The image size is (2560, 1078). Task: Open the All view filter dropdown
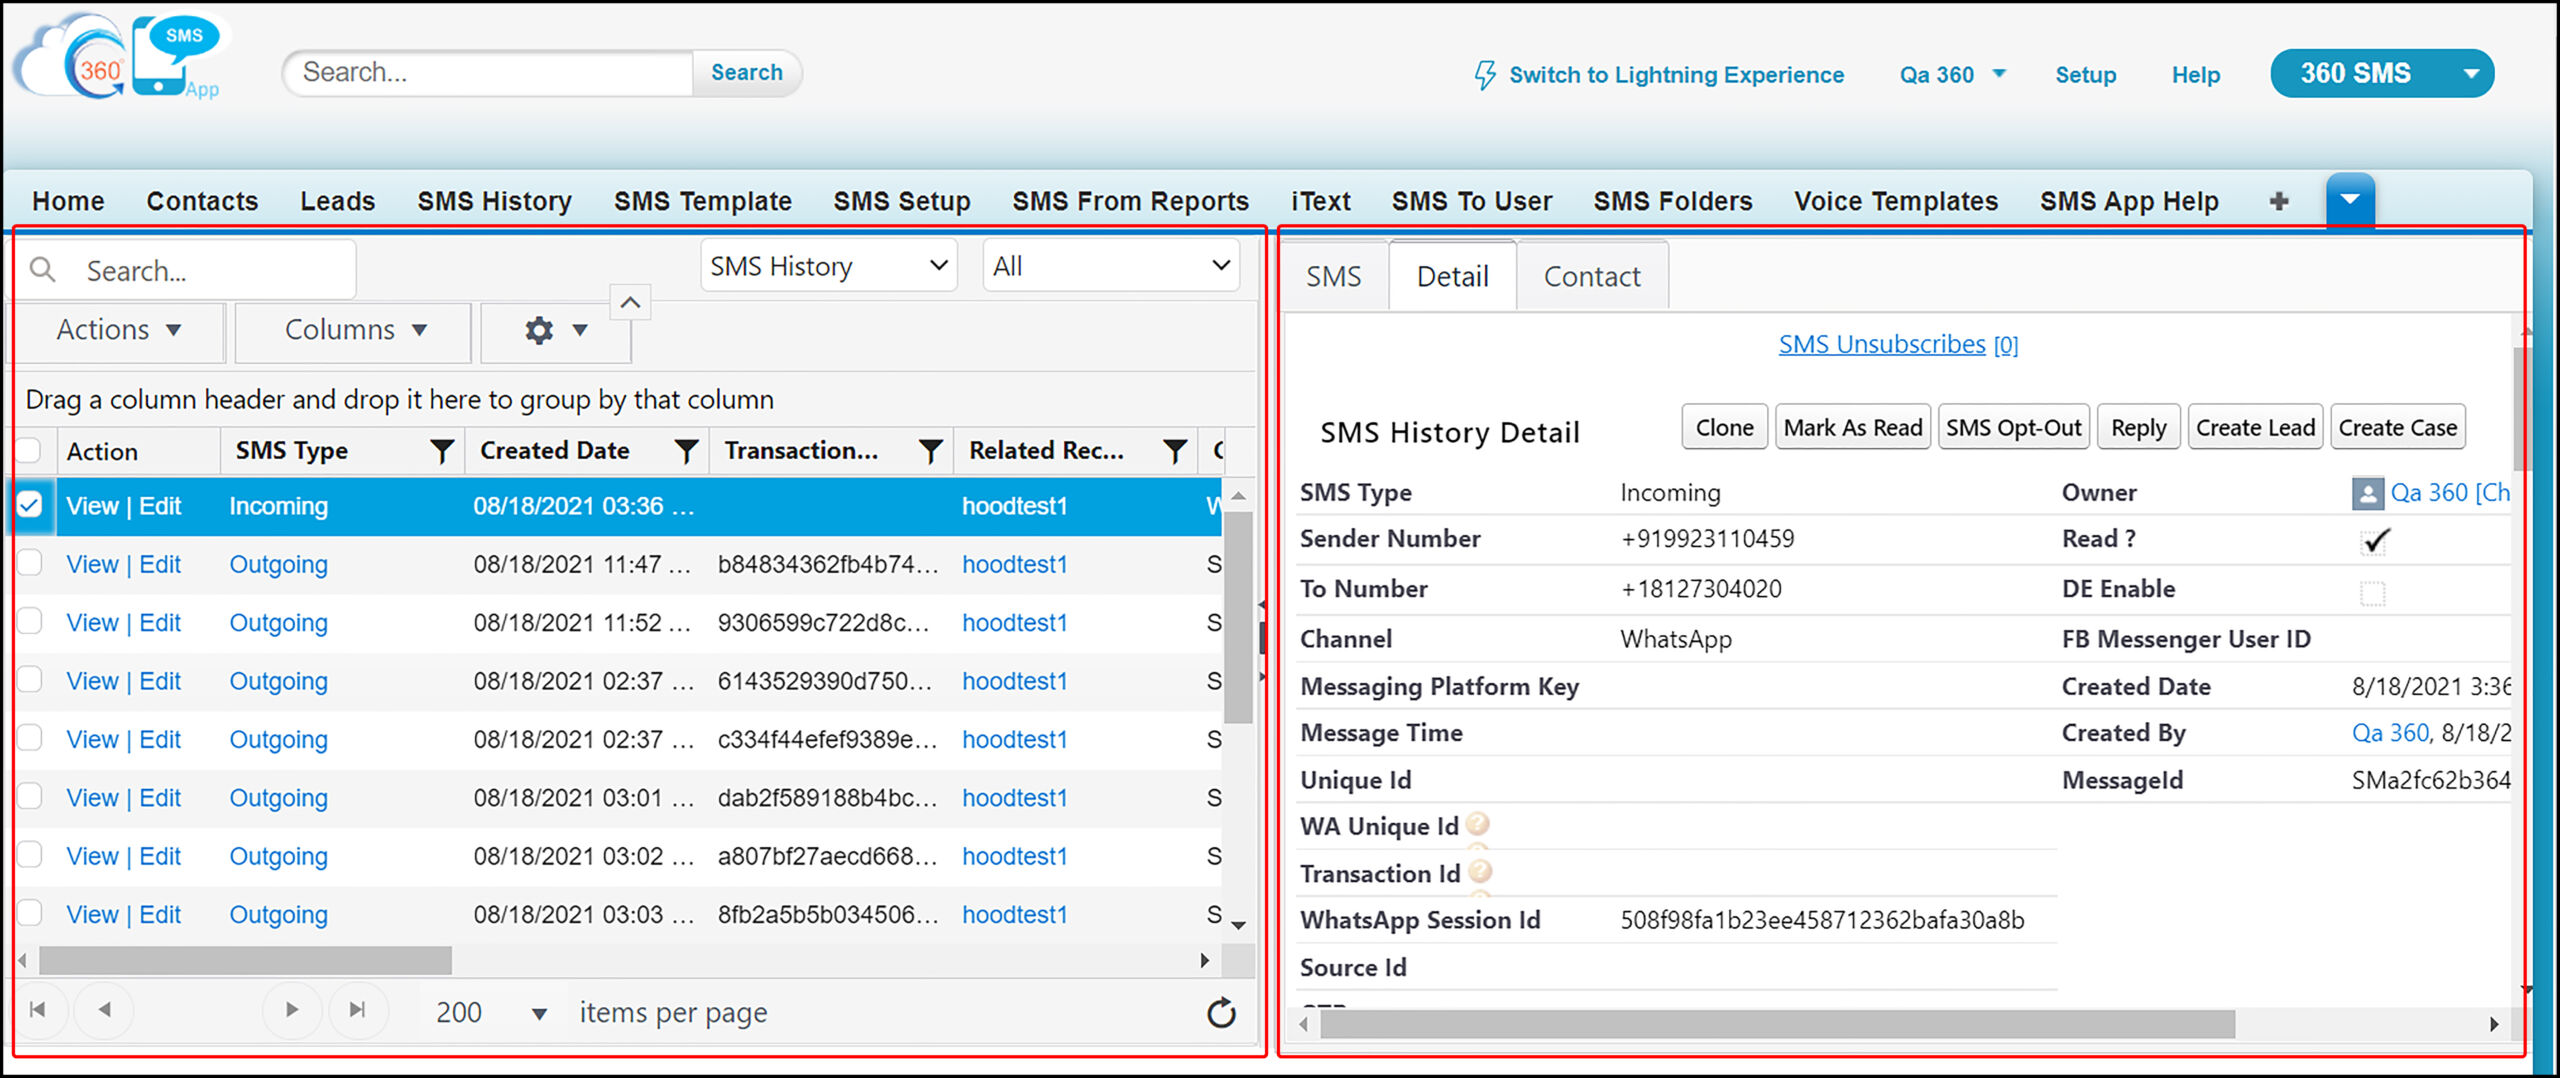click(x=1110, y=266)
